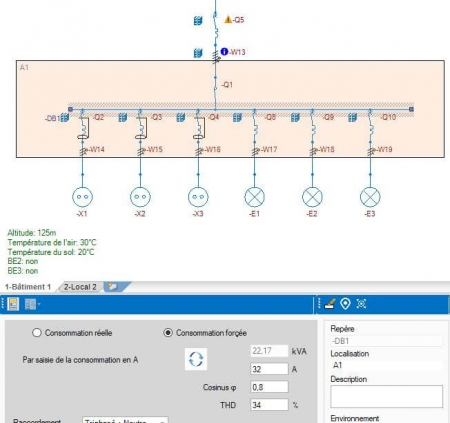Click the THD percentage field
The image size is (450, 423).
pyautogui.click(x=269, y=405)
